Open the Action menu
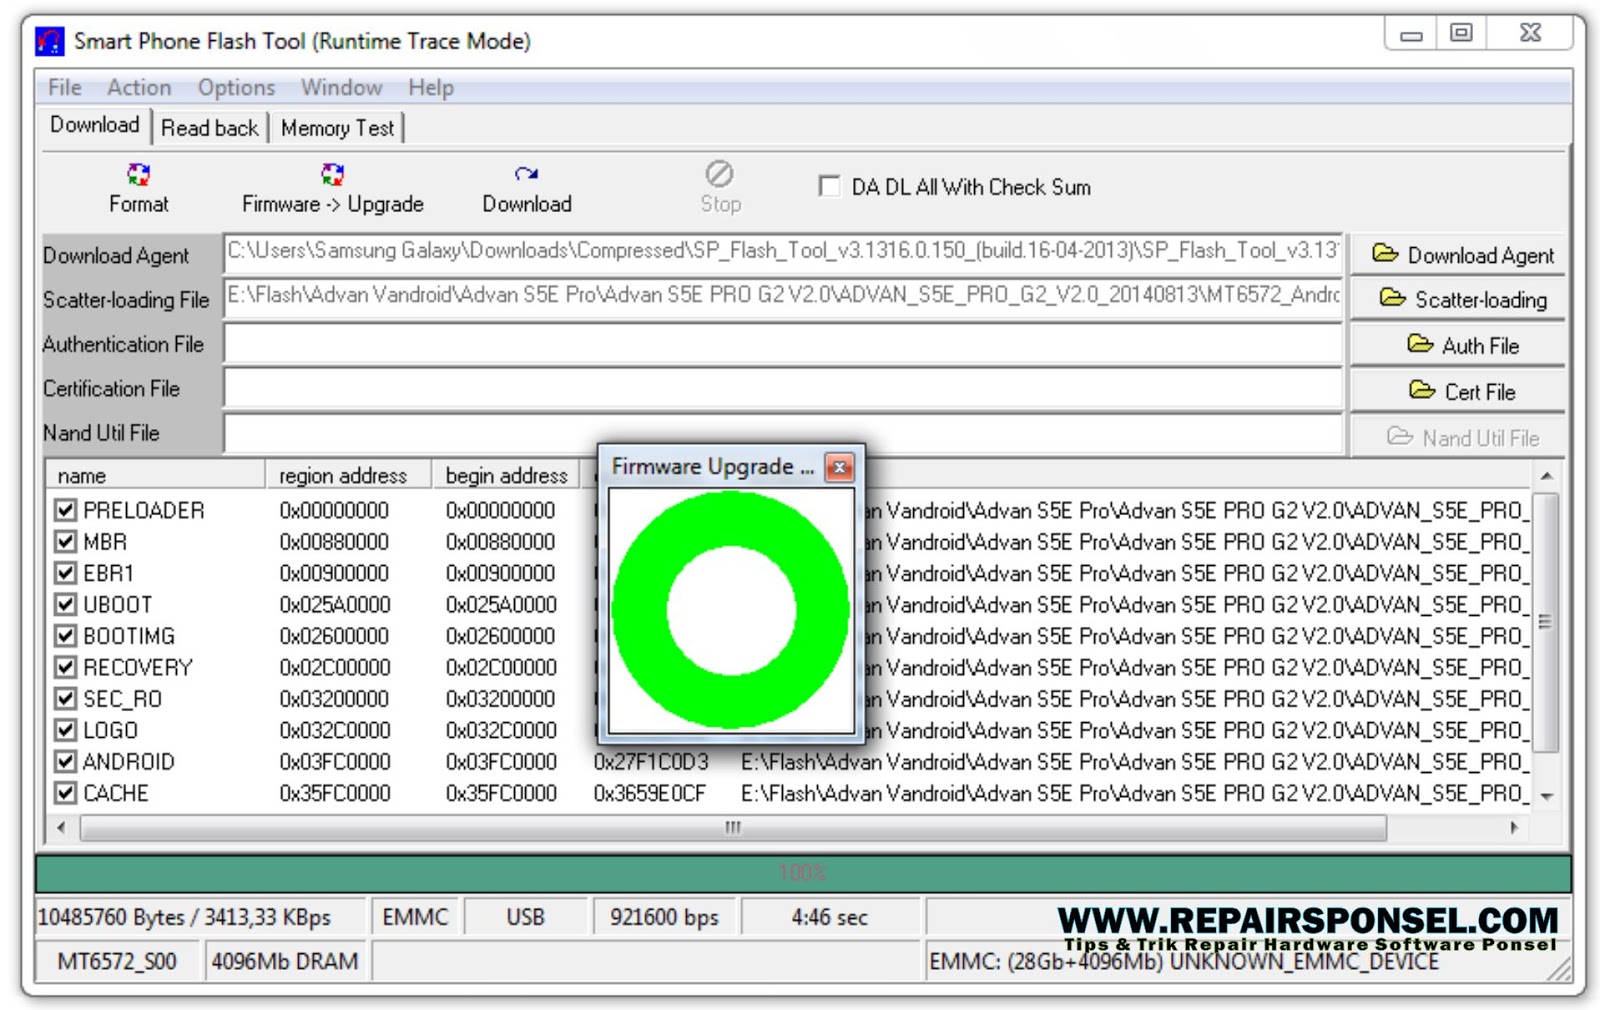Screen dimensions: 1600x1010 (138, 88)
